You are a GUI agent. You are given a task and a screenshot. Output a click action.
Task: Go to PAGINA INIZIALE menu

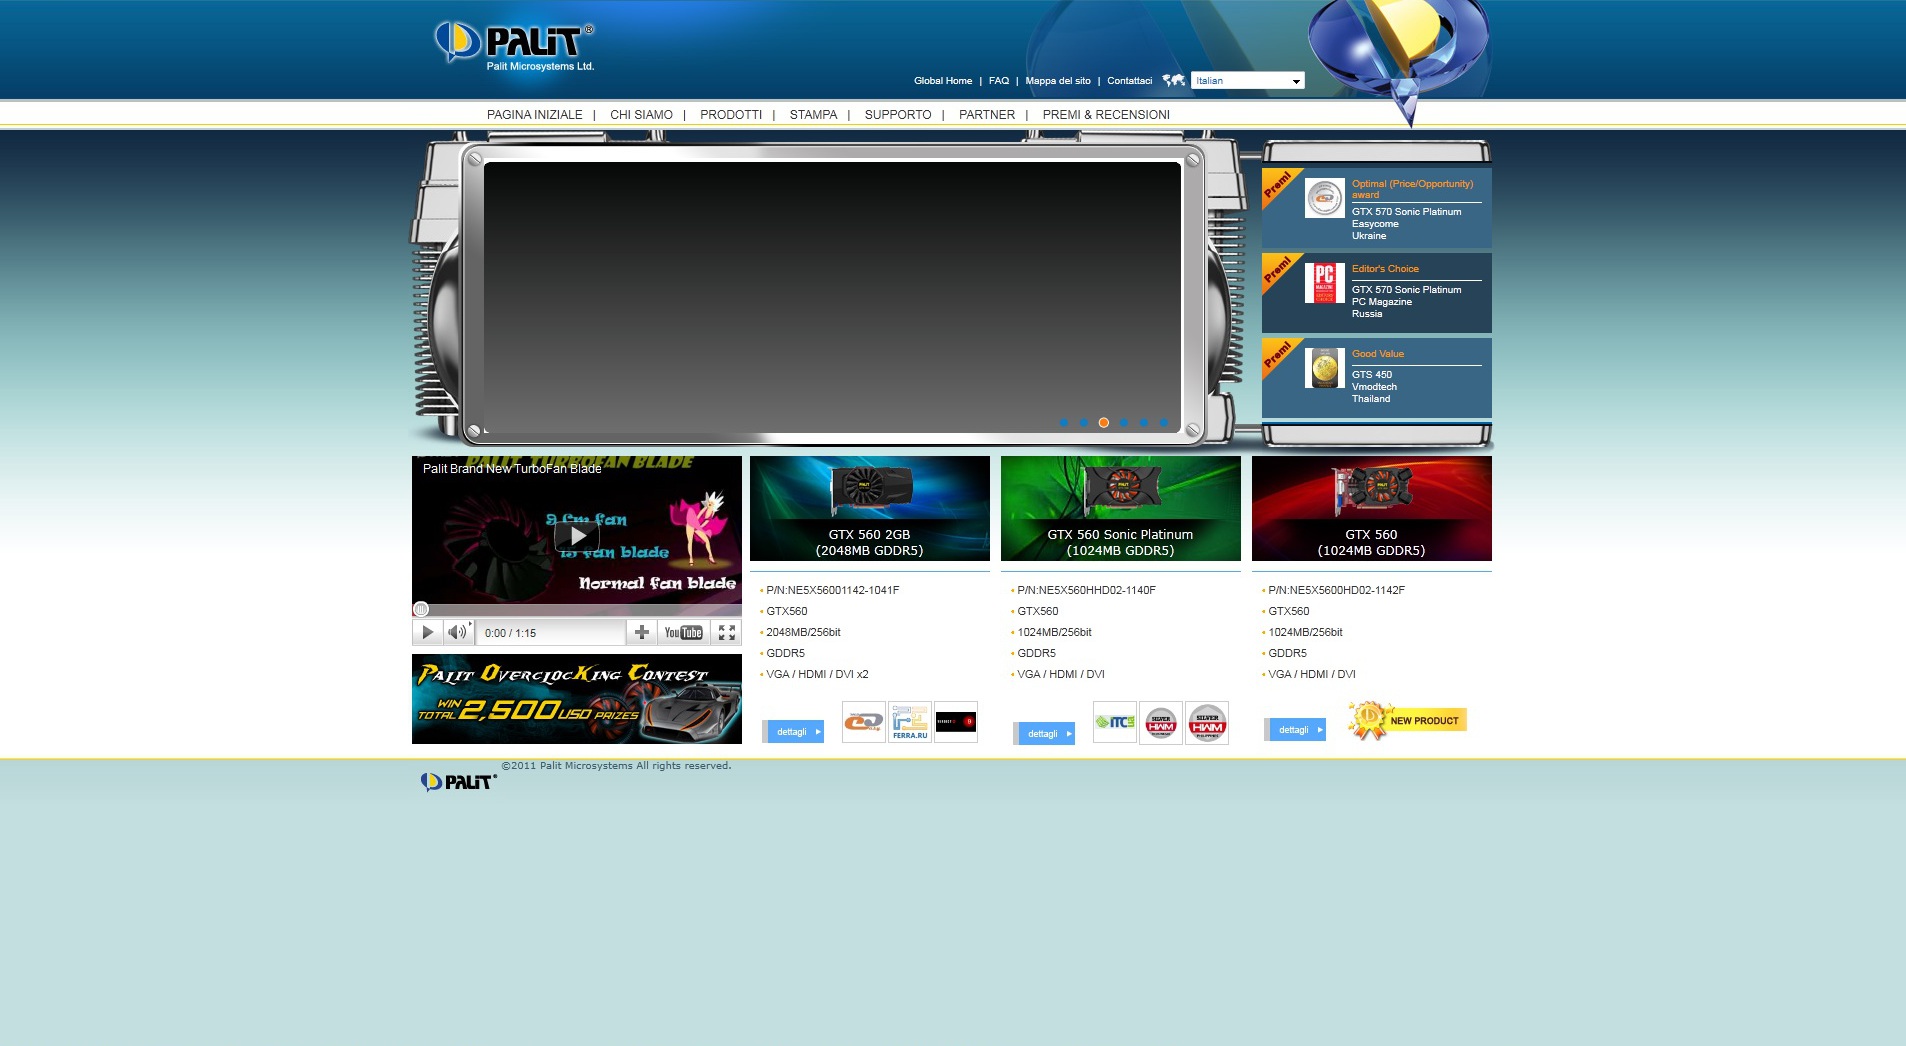click(535, 115)
